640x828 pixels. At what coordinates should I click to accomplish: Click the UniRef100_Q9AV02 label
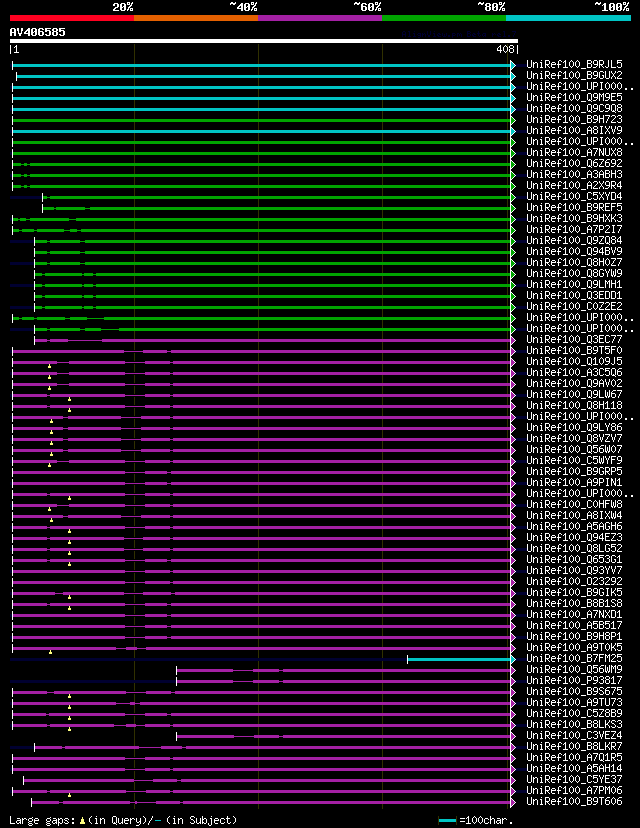pyautogui.click(x=574, y=383)
